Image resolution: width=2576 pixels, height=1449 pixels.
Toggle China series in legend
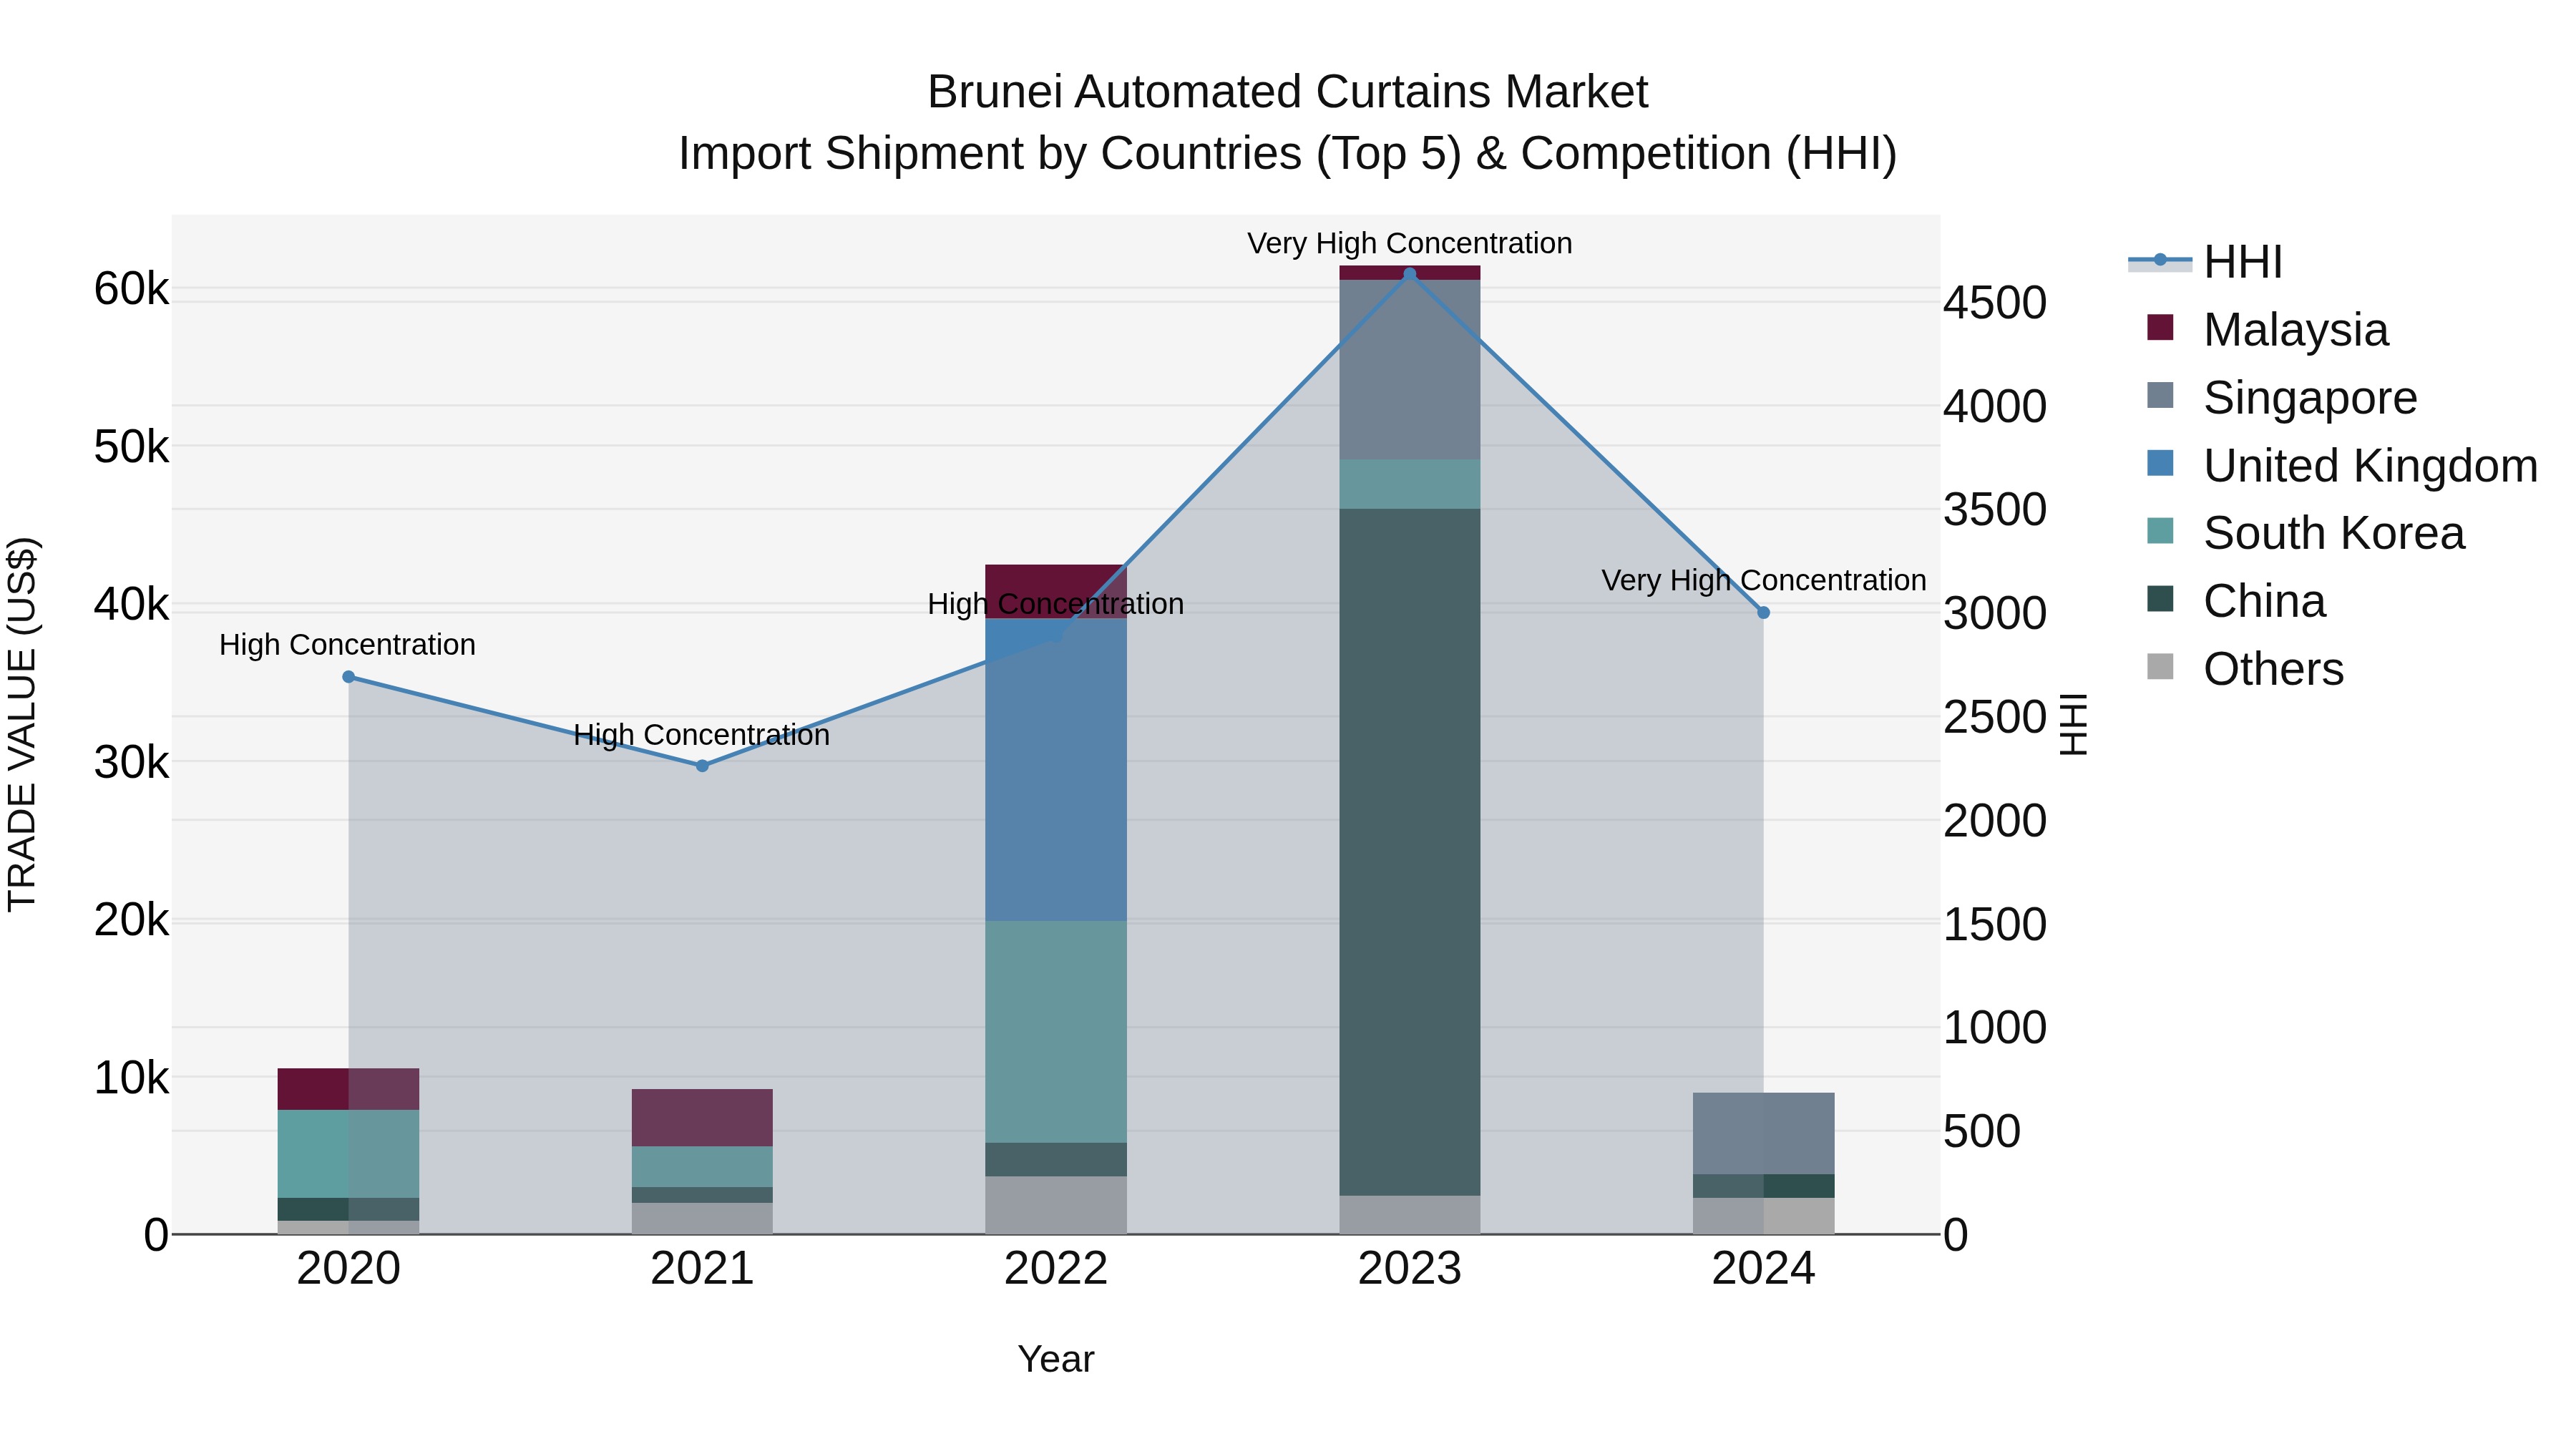pyautogui.click(x=2236, y=601)
